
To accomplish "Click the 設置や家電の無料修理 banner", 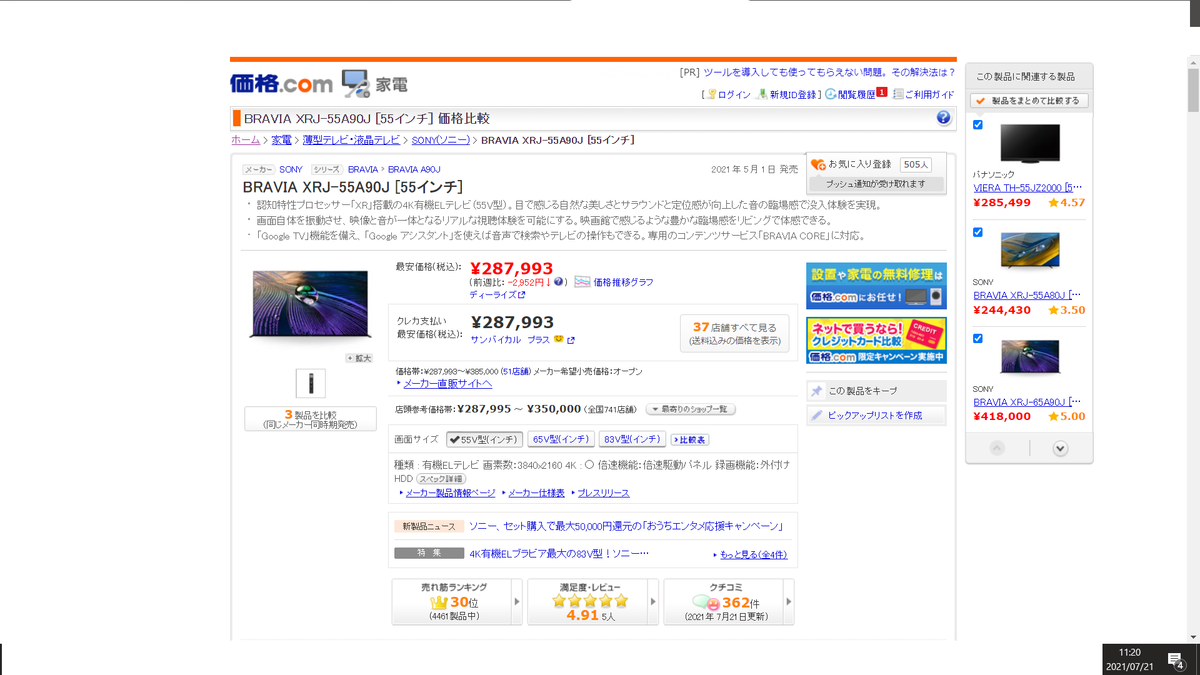I will 876,286.
